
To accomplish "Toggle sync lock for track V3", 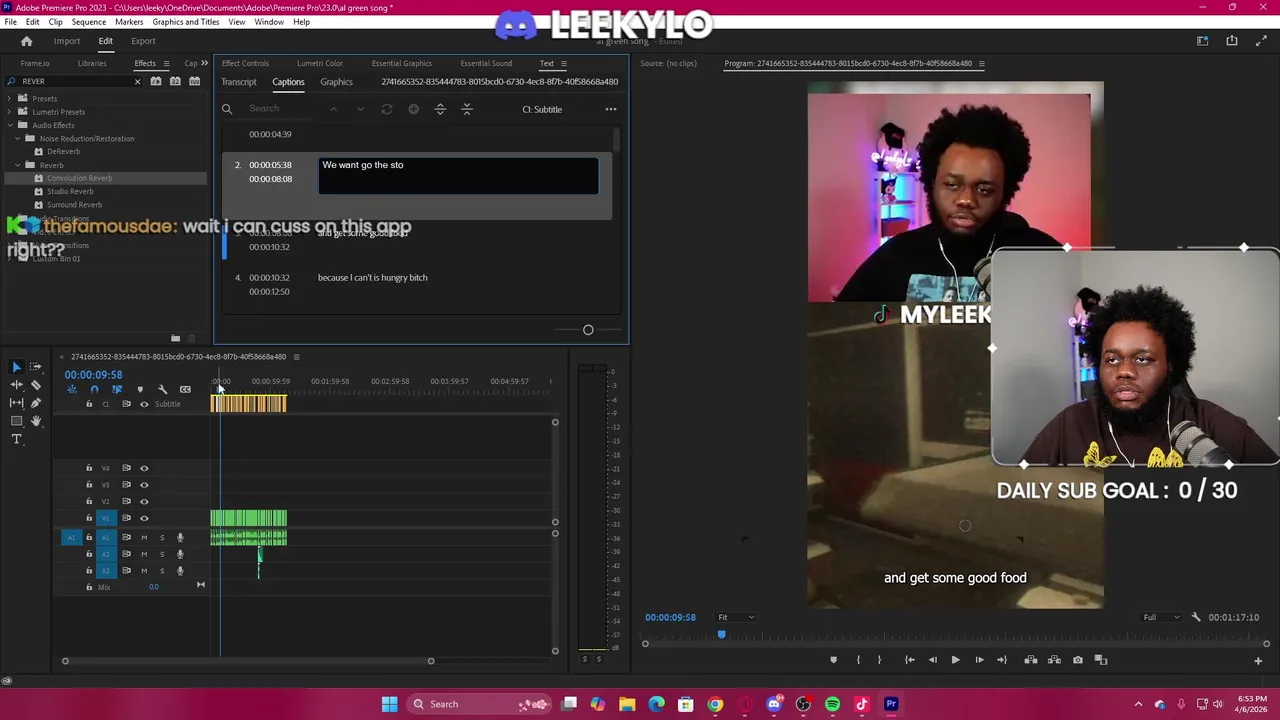I will coord(126,485).
